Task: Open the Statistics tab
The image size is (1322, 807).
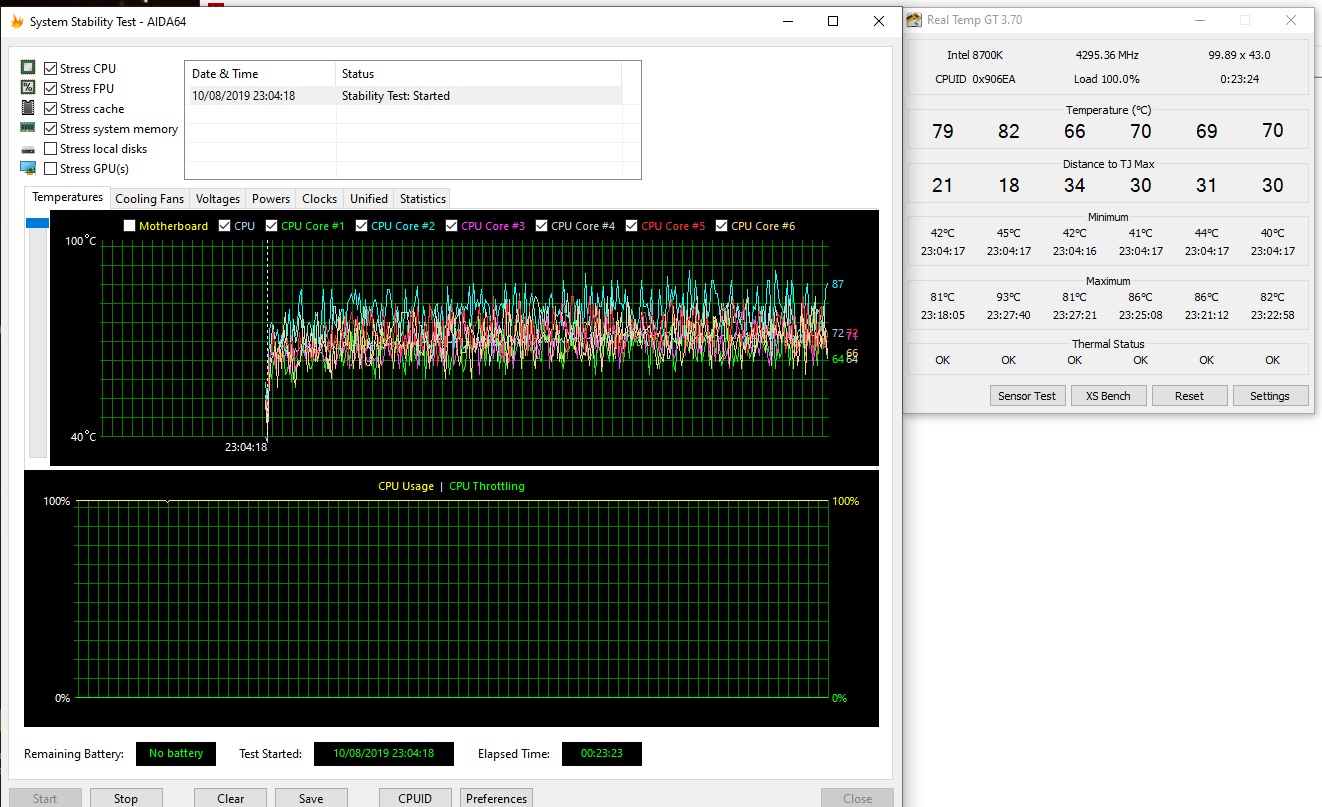Action: pos(423,199)
